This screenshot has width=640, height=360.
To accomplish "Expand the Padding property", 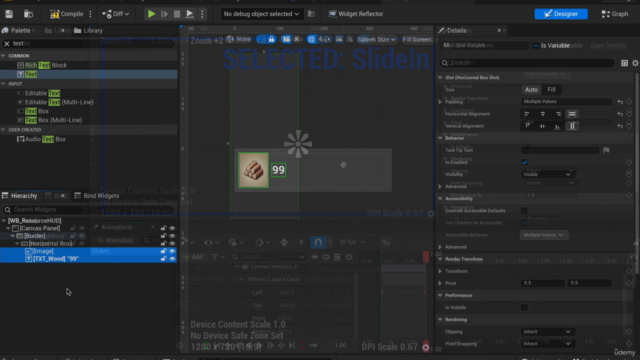I will pyautogui.click(x=440, y=102).
